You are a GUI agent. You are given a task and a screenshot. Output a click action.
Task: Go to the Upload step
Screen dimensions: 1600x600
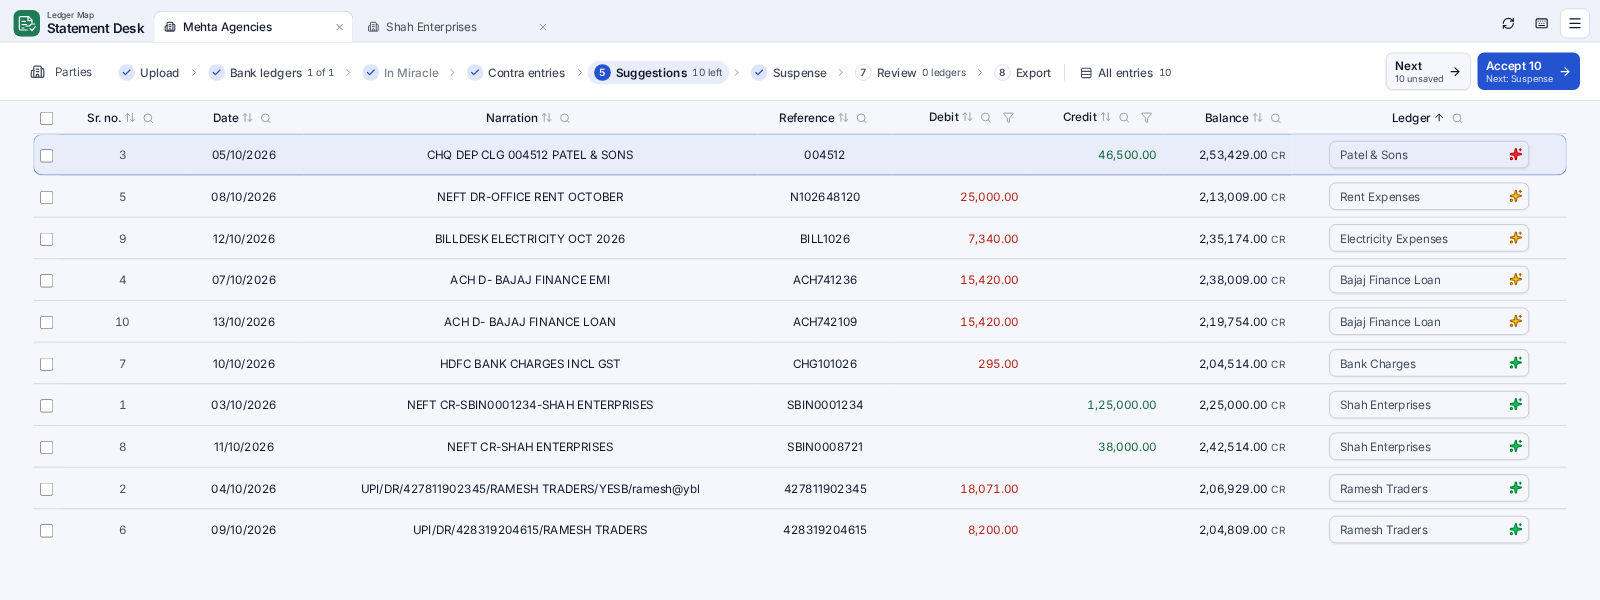(149, 72)
